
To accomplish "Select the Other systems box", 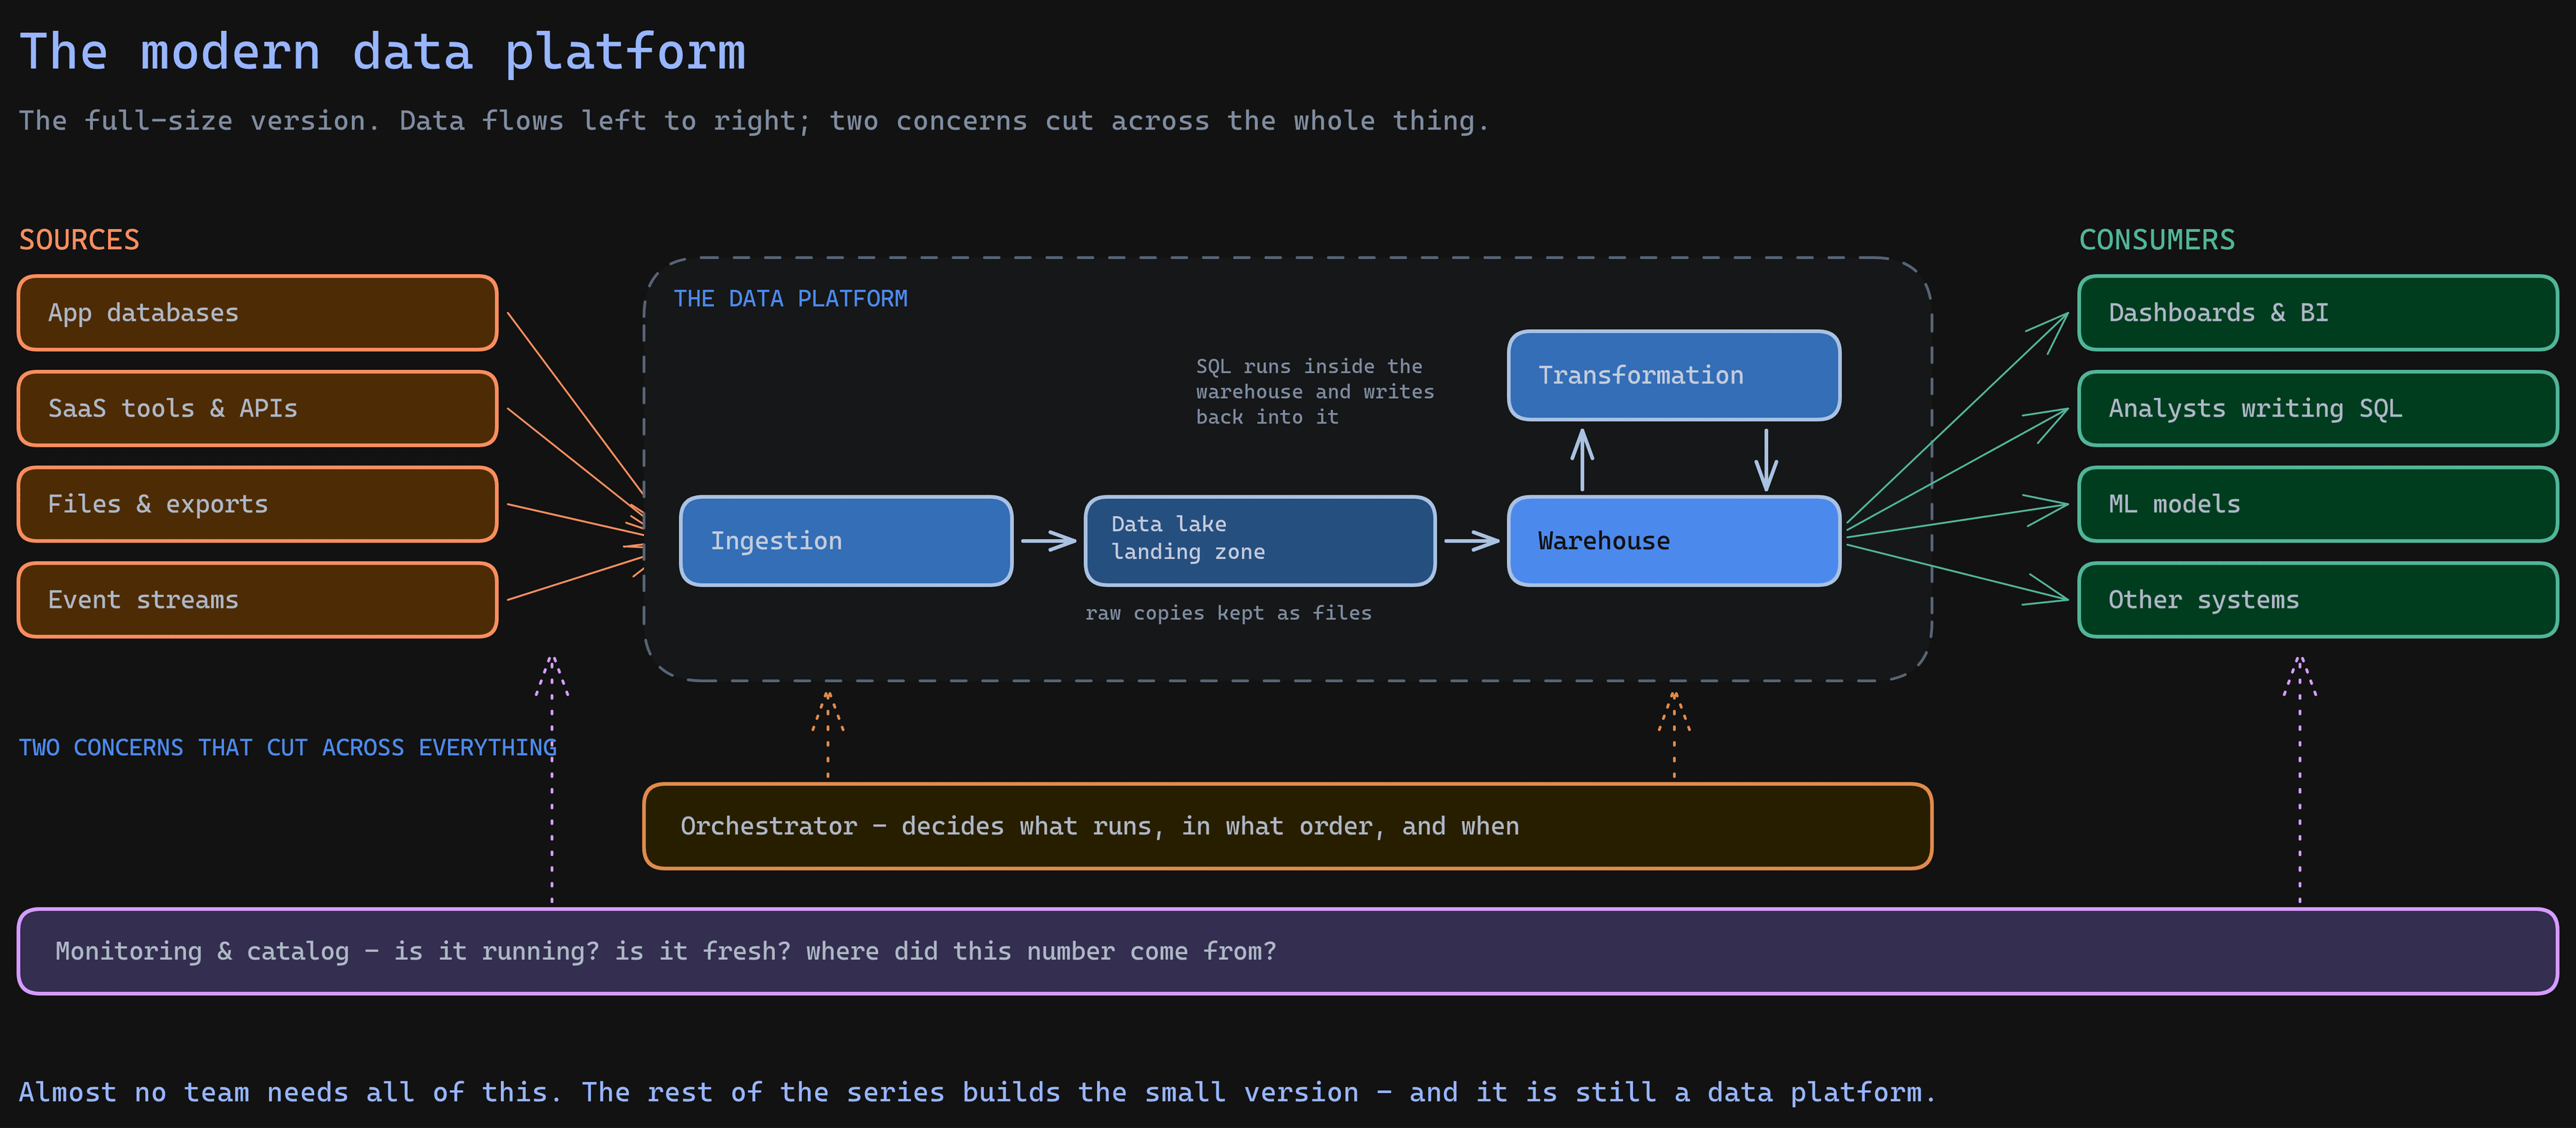I will pyautogui.click(x=2318, y=600).
